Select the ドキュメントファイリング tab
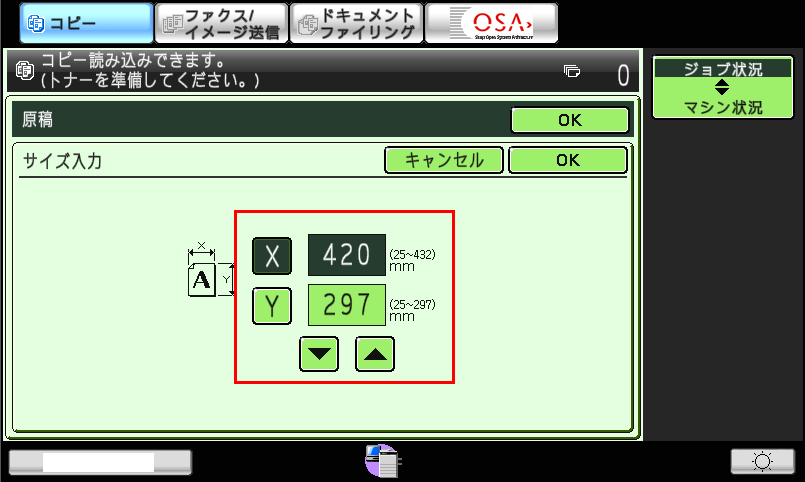 coord(356,22)
